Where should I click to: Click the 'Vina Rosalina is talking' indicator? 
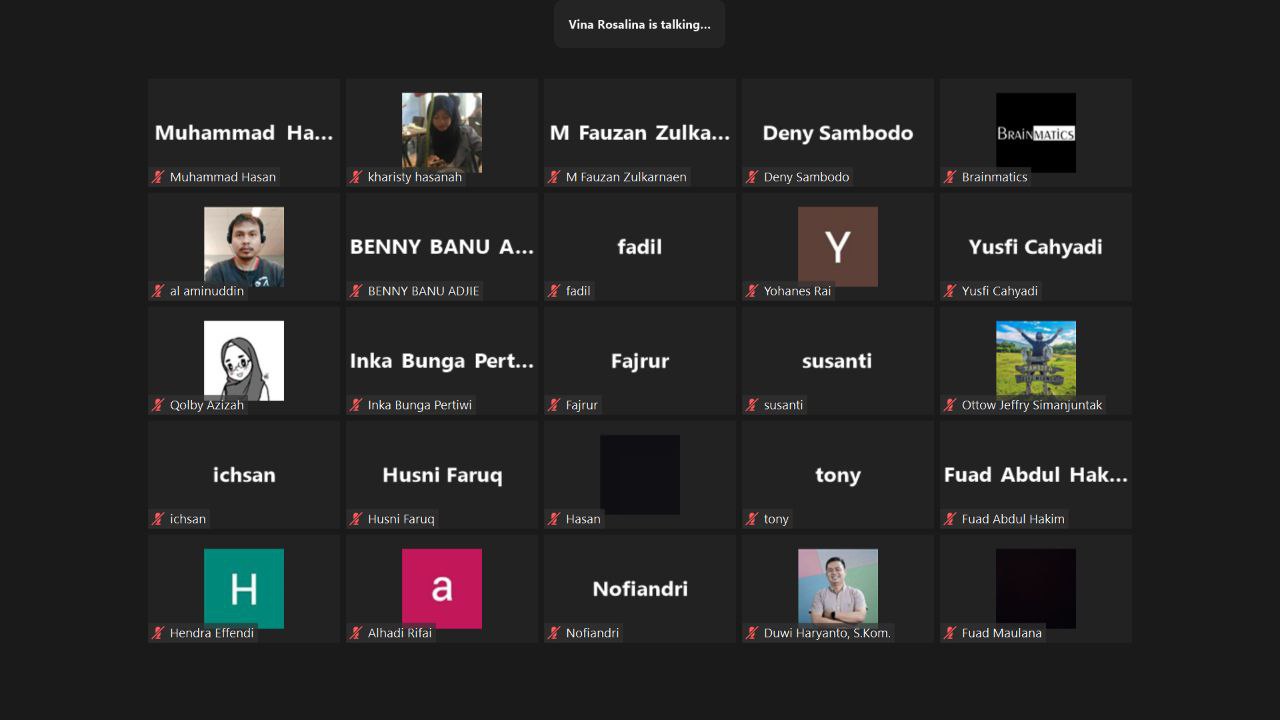[639, 24]
